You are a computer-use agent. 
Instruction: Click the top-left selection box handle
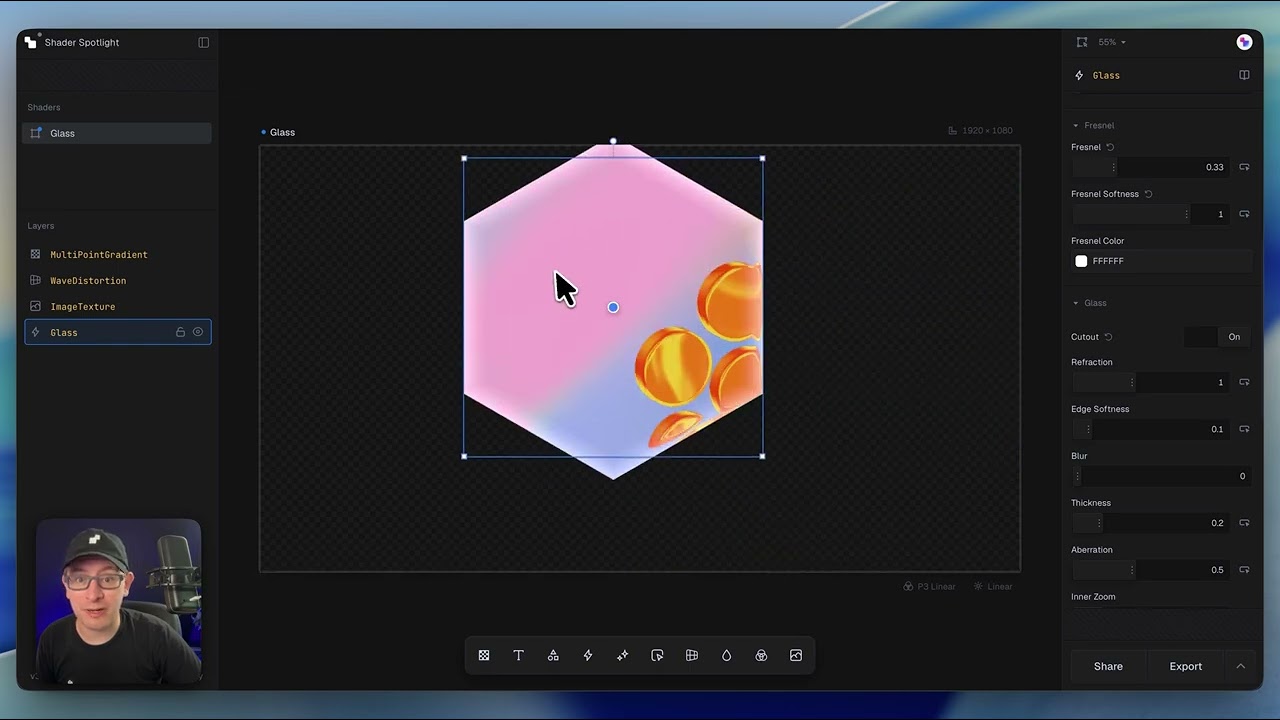(464, 158)
